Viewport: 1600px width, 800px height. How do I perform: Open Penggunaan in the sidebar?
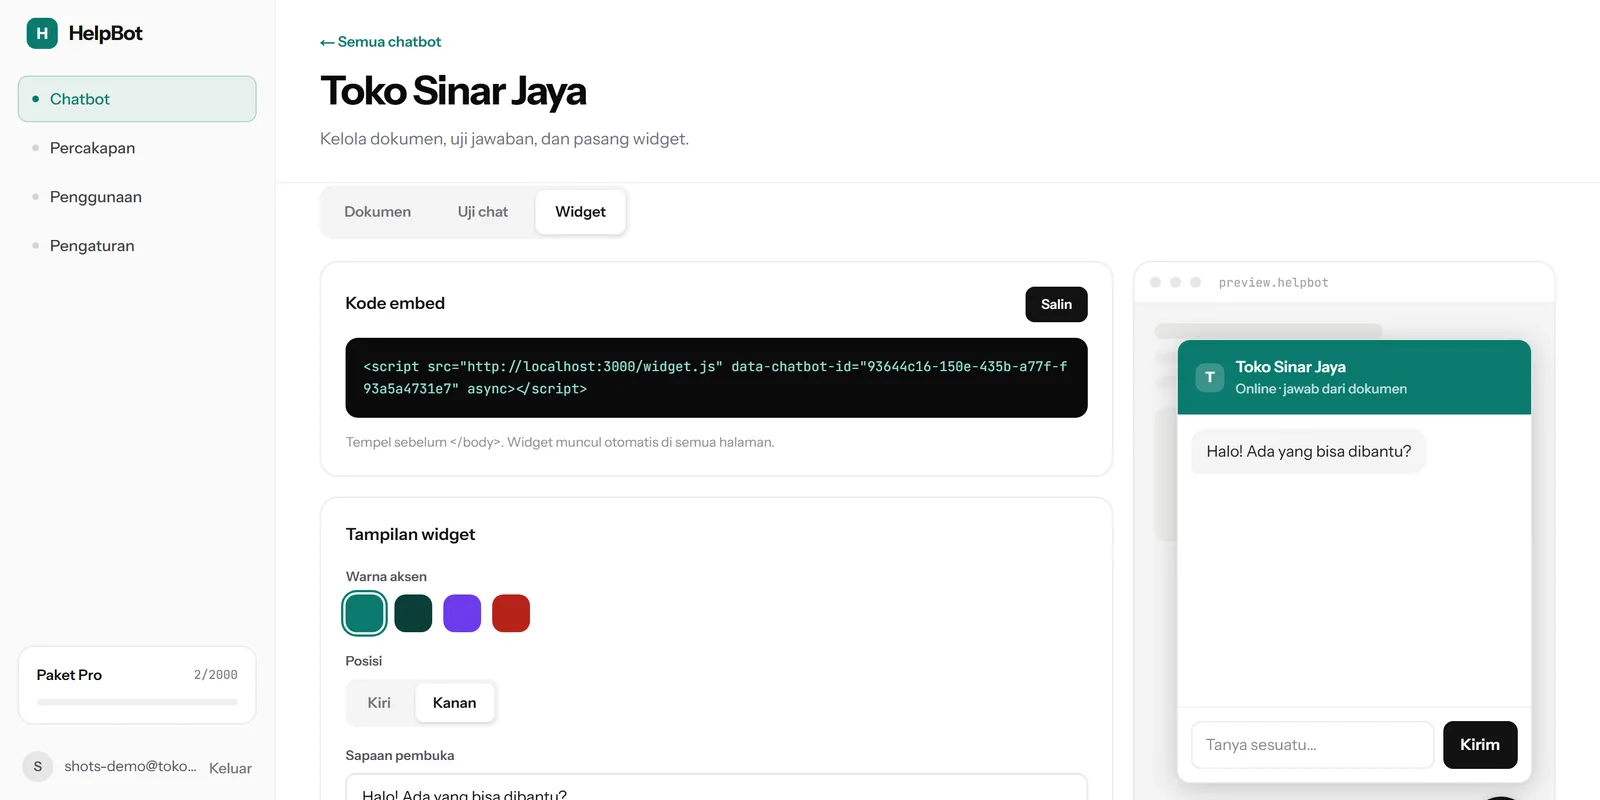(x=137, y=197)
